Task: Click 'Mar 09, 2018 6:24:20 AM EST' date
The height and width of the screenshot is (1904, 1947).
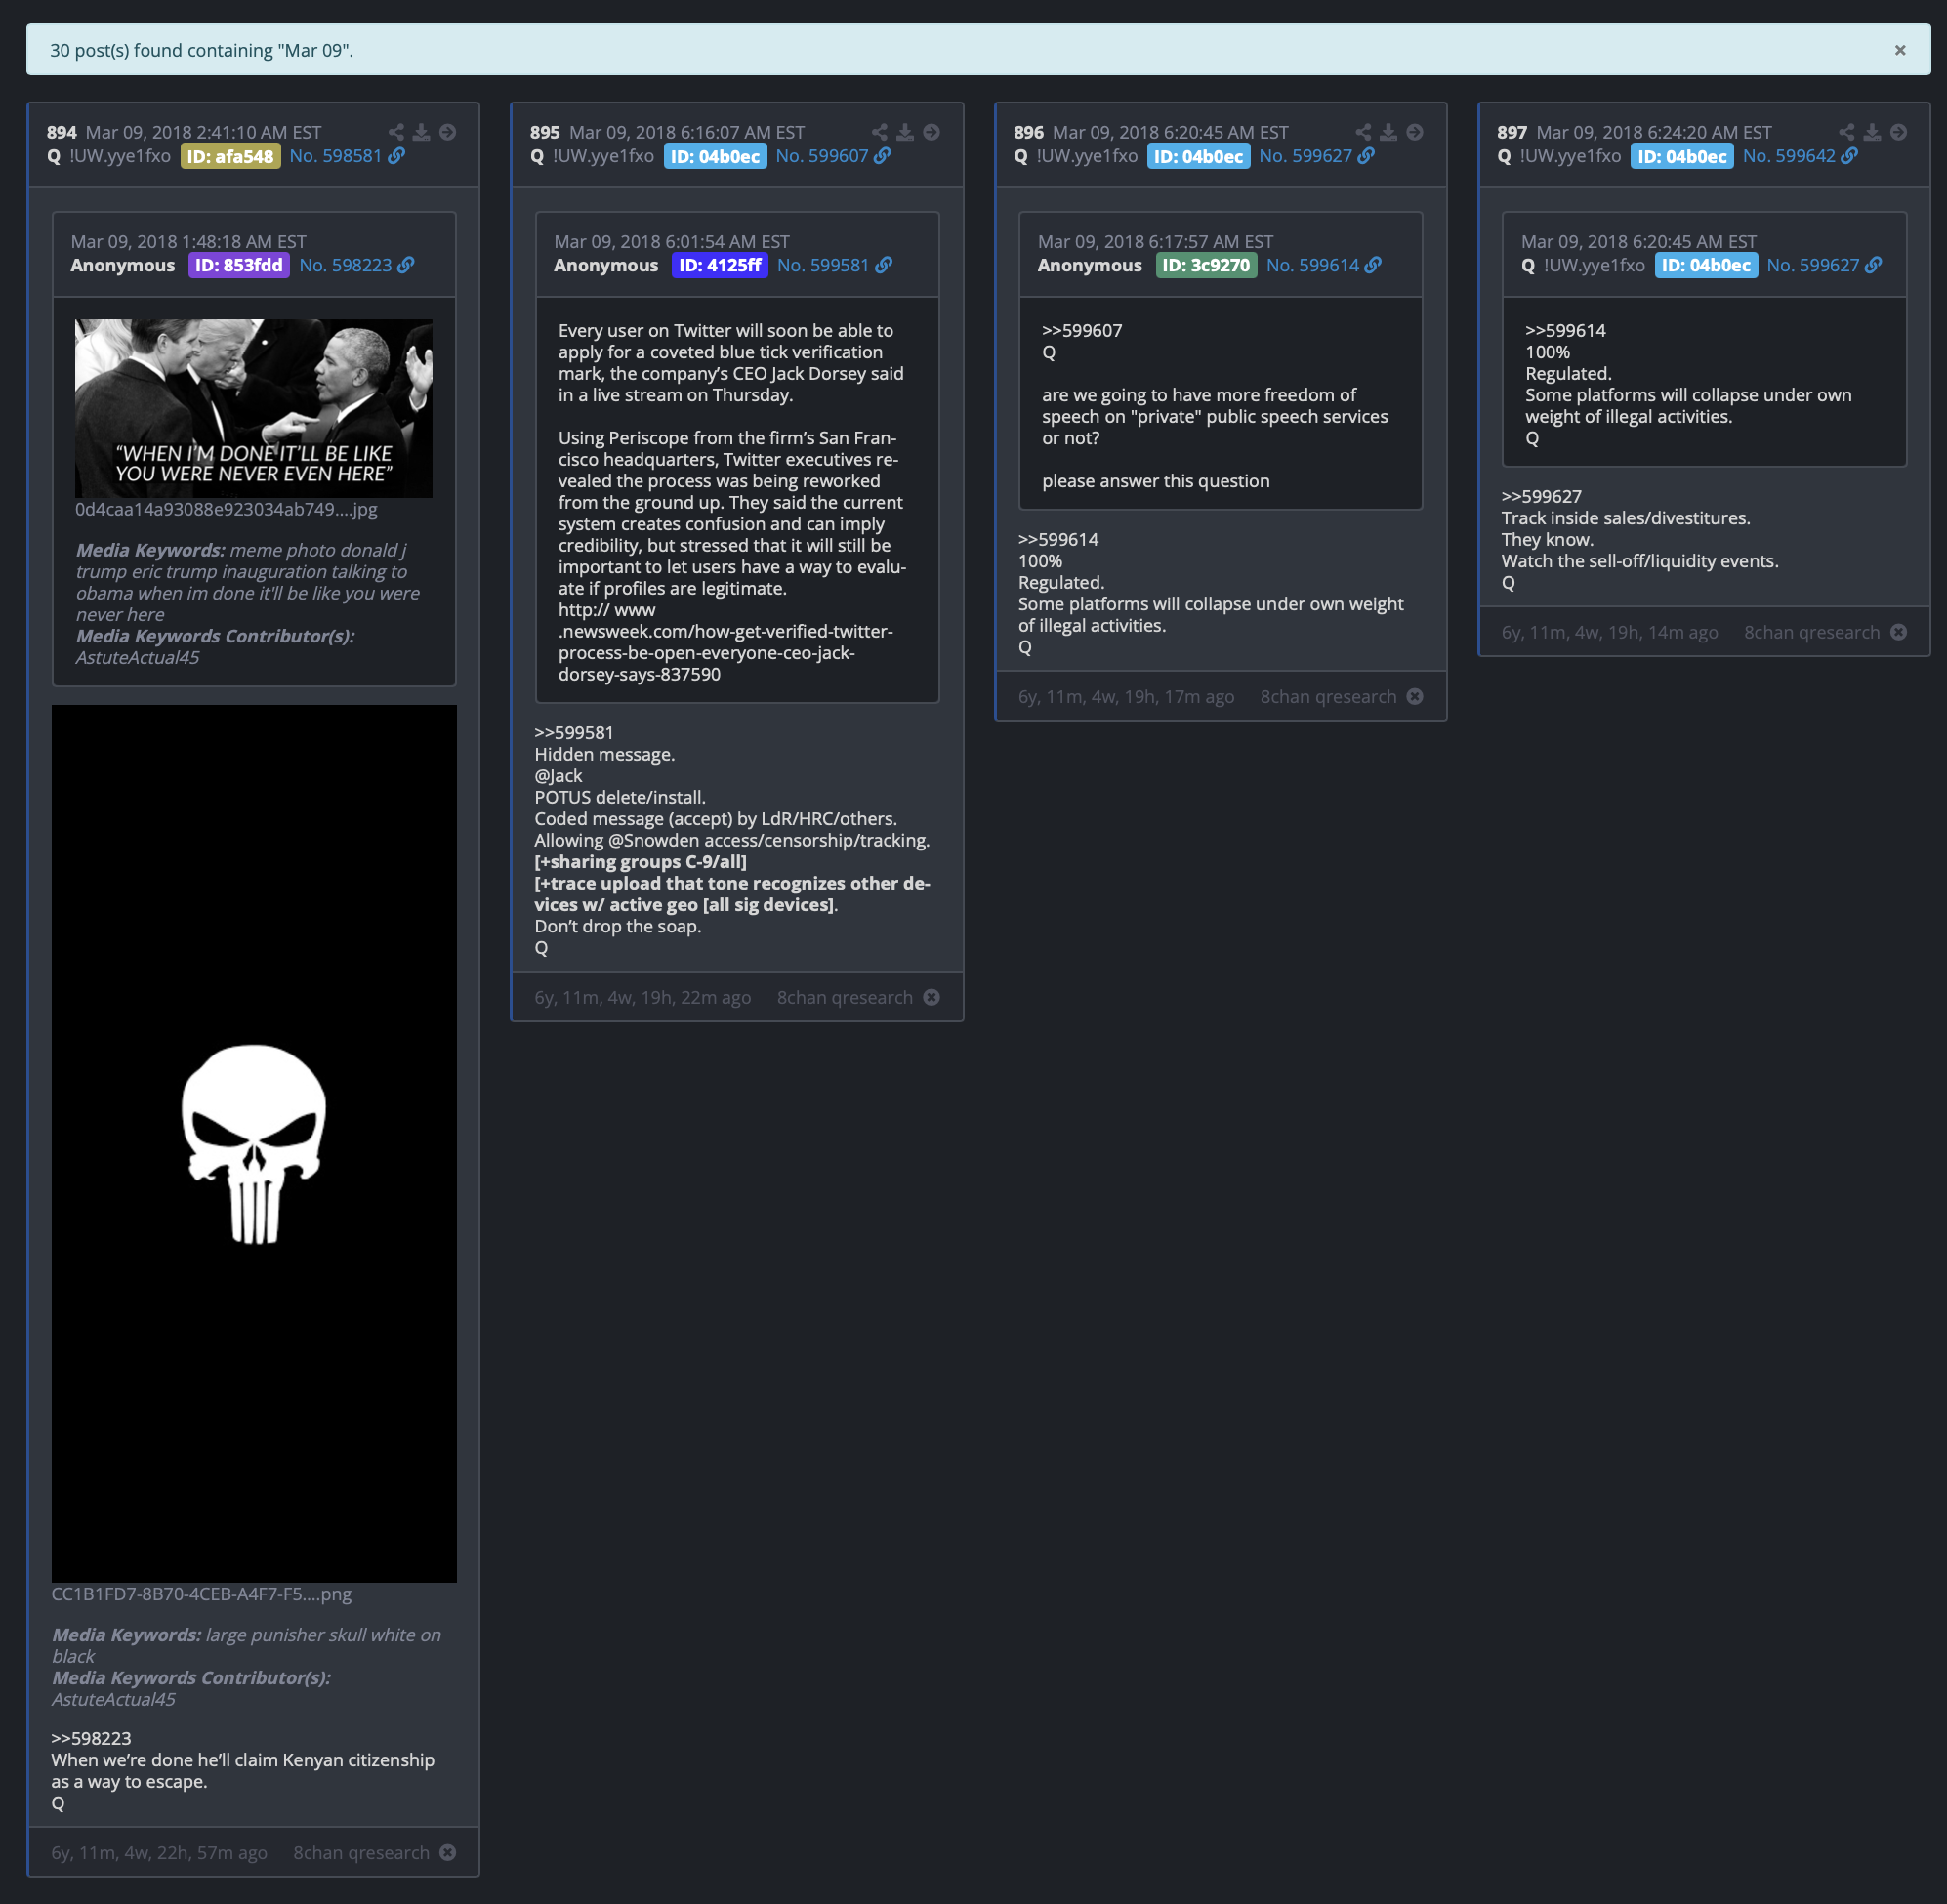Action: click(x=1654, y=132)
